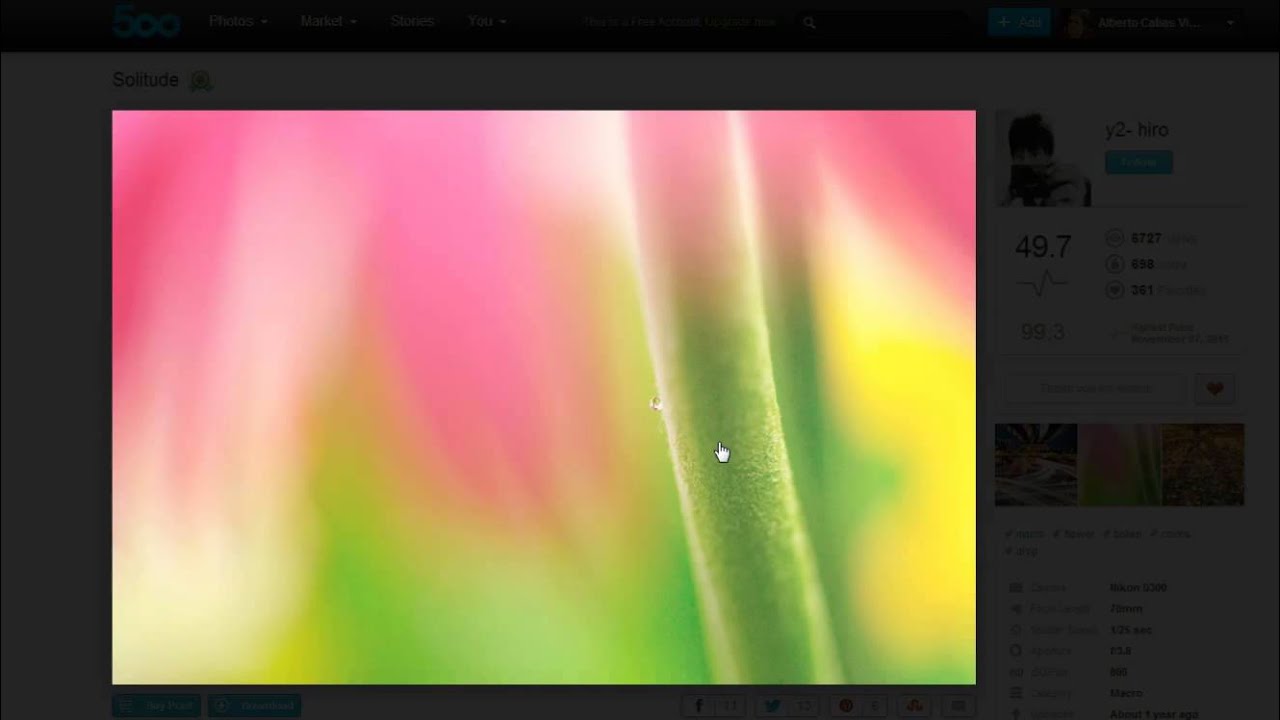
Task: Share the photo on Facebook
Action: click(x=714, y=706)
